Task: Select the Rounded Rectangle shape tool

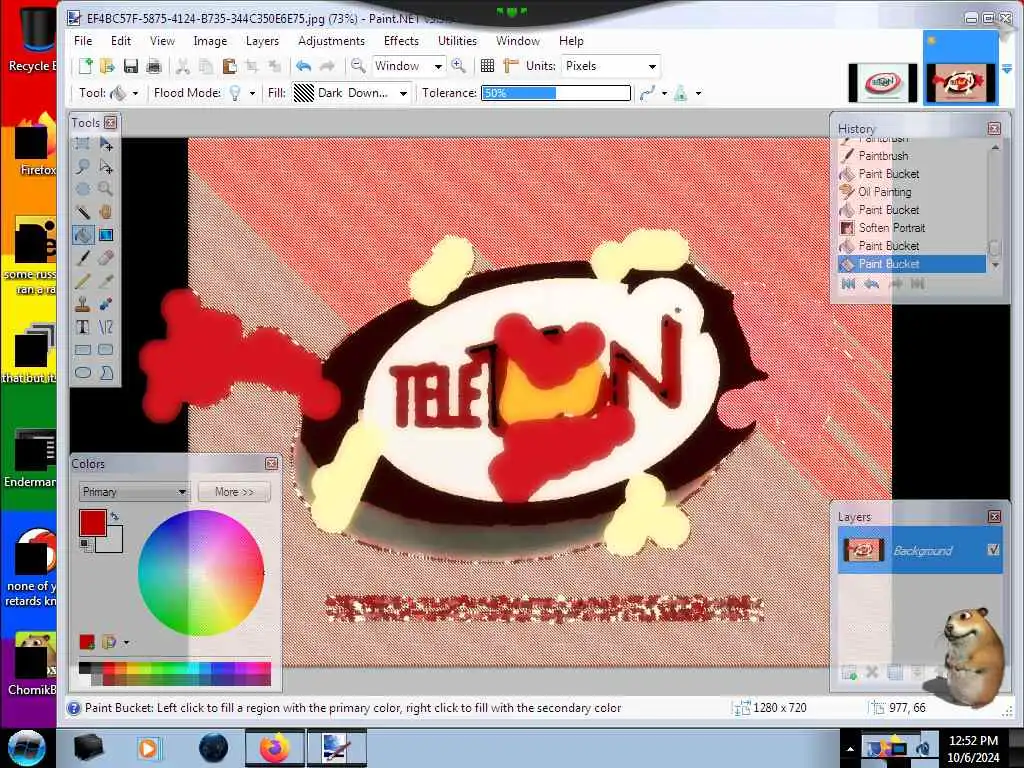Action: pos(106,349)
